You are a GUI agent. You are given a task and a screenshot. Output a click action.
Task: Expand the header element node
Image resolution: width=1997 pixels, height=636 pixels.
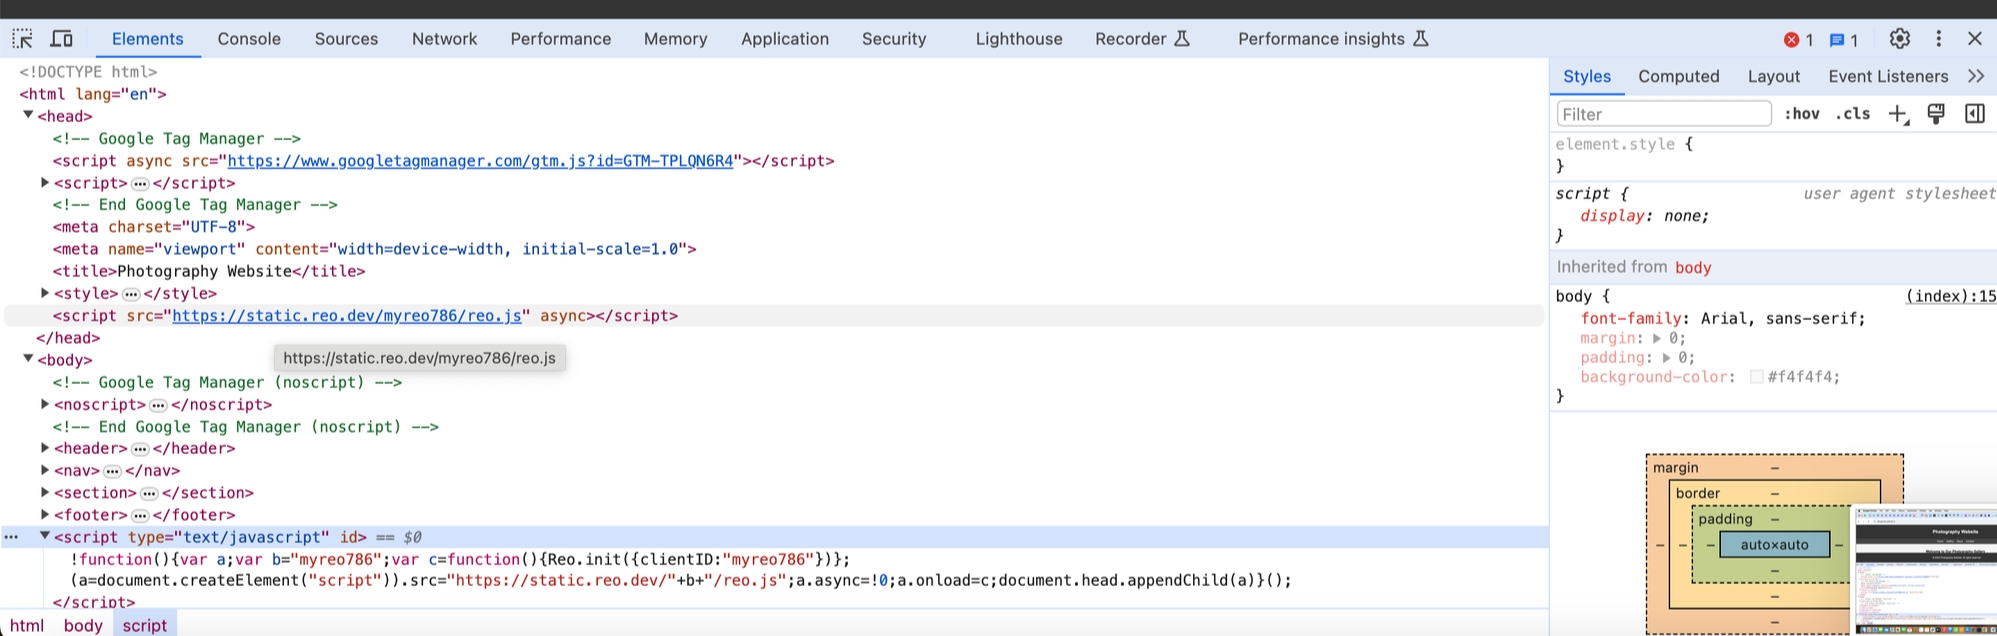point(45,448)
